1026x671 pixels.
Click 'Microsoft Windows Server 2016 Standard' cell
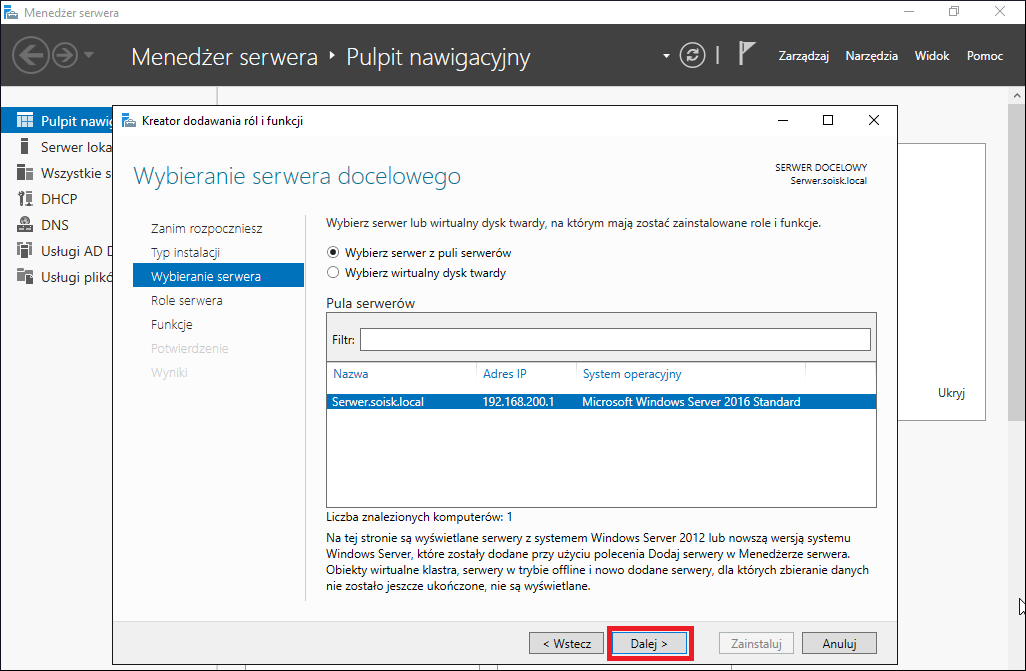pos(691,401)
